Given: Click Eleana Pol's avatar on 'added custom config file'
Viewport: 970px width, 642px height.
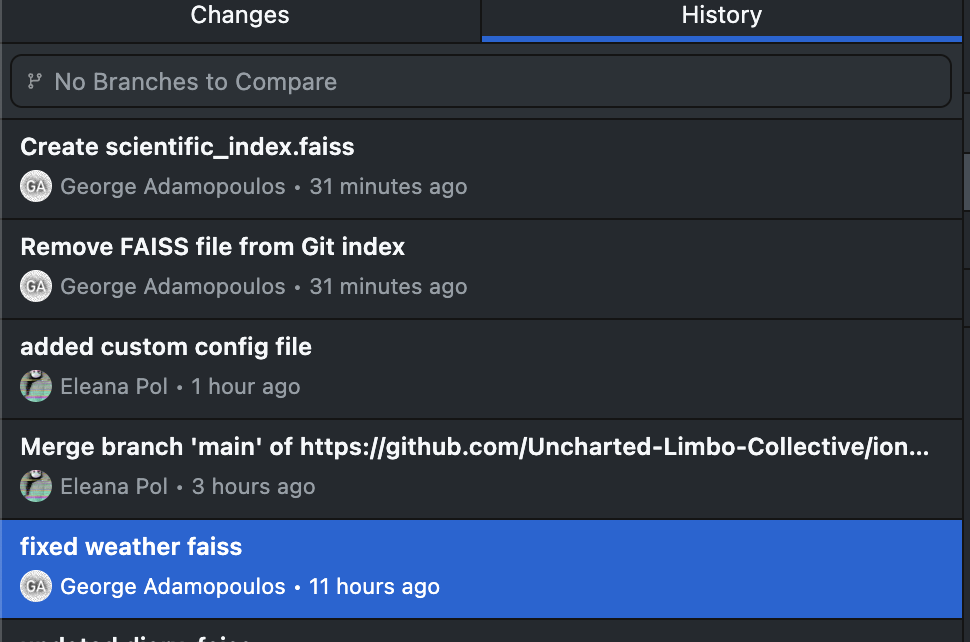Looking at the screenshot, I should pyautogui.click(x=36, y=387).
